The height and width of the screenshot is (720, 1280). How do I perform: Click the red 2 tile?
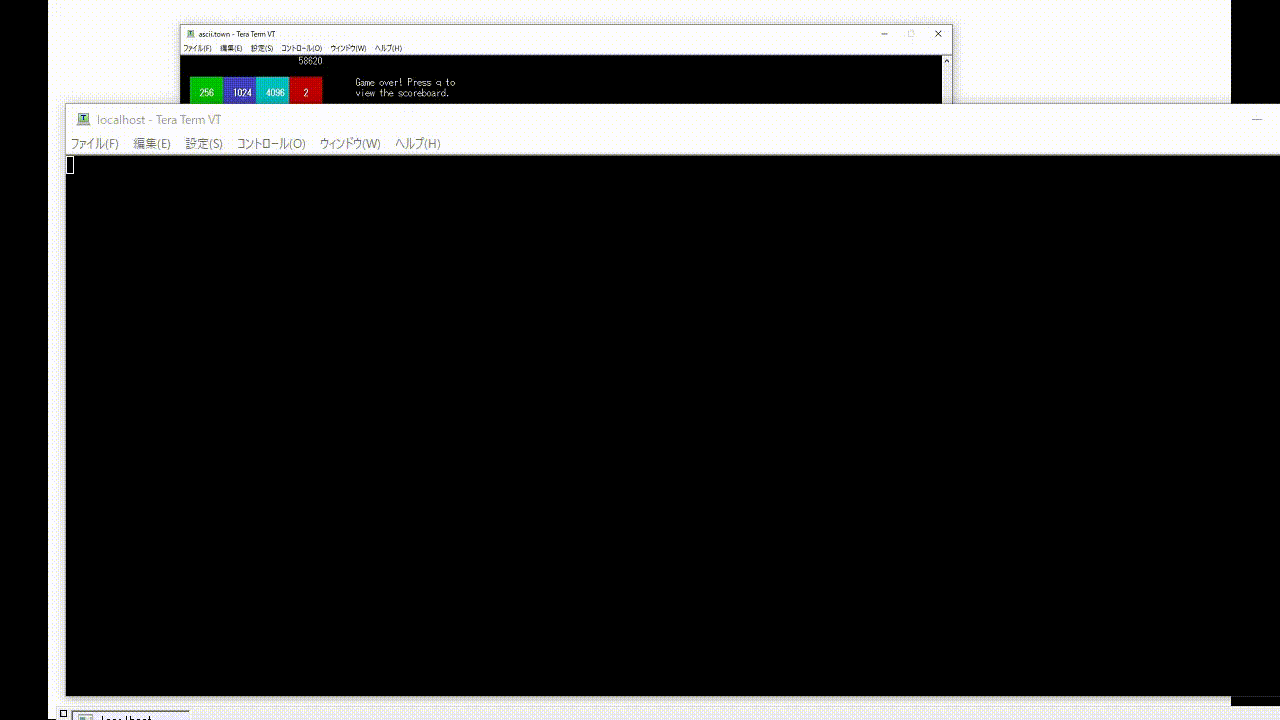click(306, 91)
